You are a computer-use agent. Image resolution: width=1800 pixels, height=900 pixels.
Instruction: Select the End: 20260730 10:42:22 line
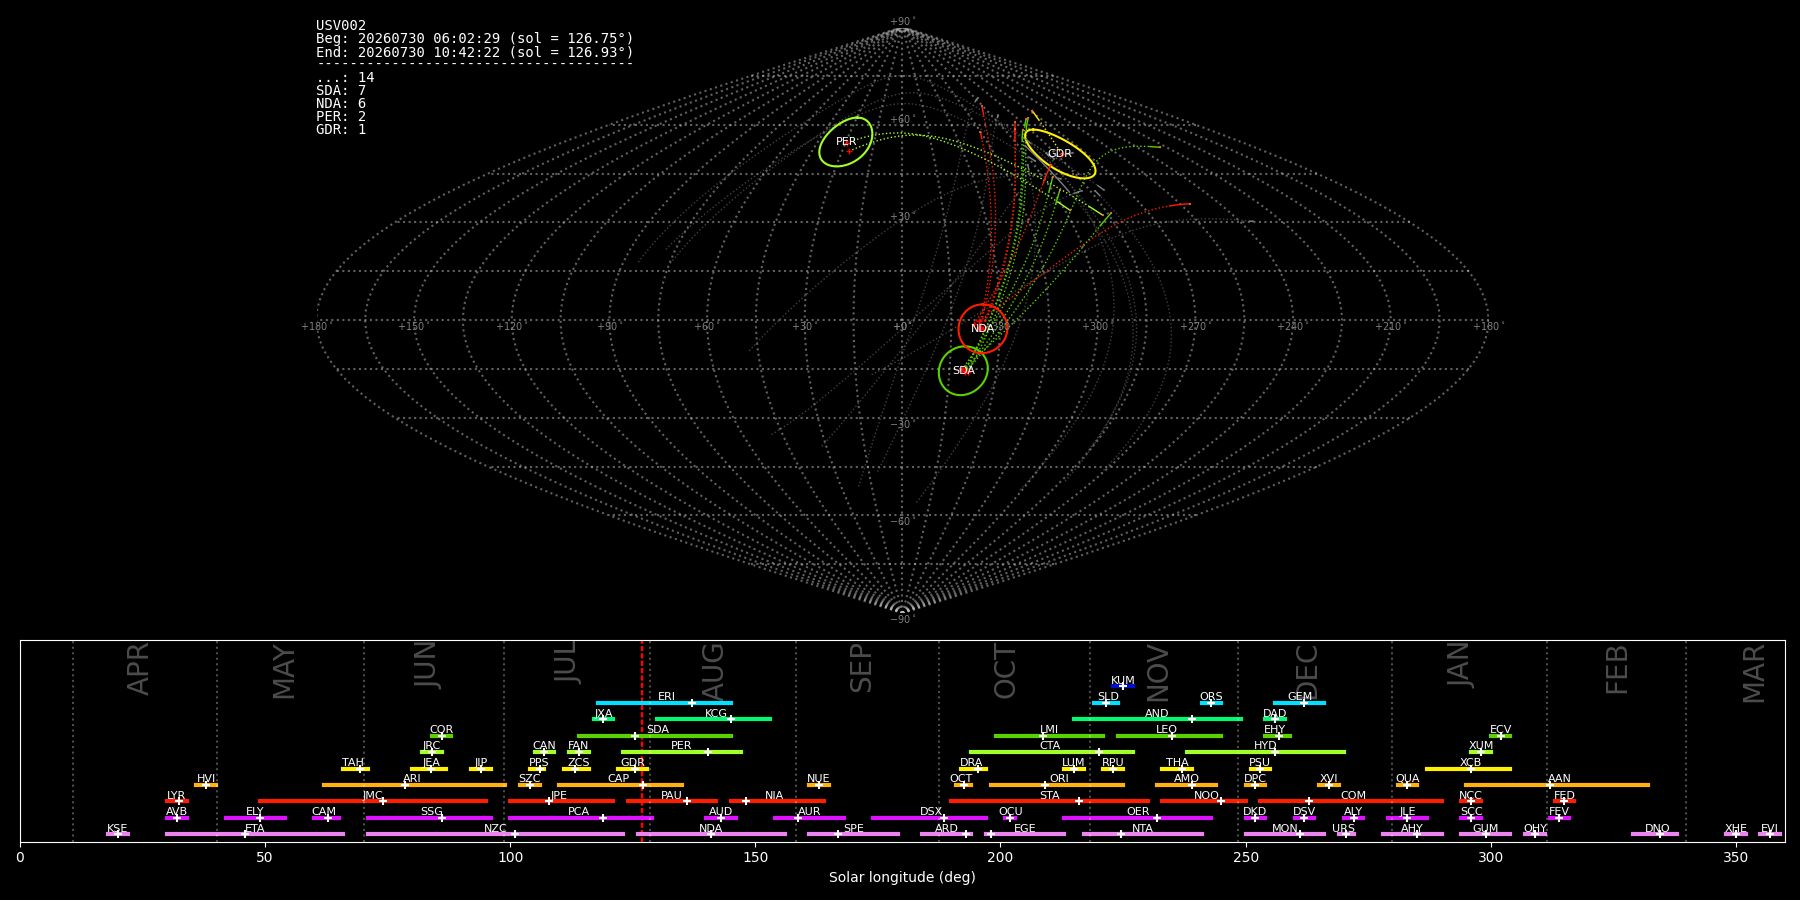(475, 52)
